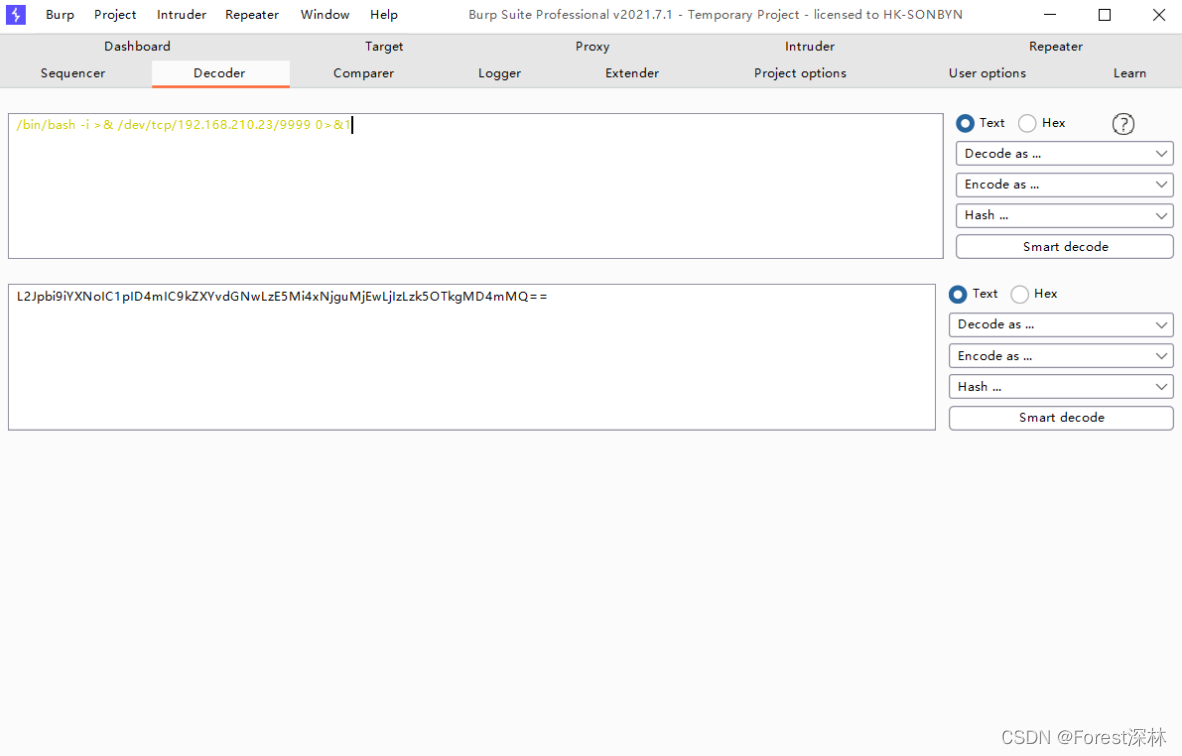Viewport: 1182px width, 756px height.
Task: Switch to the Logger tab
Action: click(x=499, y=73)
